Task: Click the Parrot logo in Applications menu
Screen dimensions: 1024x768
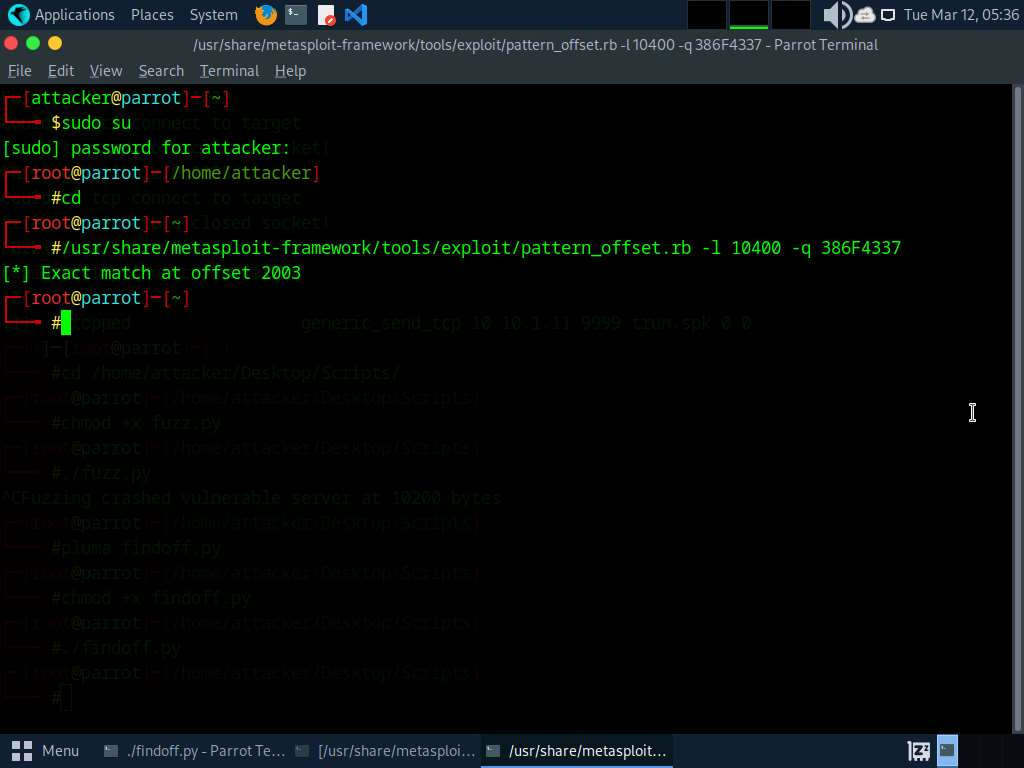Action: [18, 15]
